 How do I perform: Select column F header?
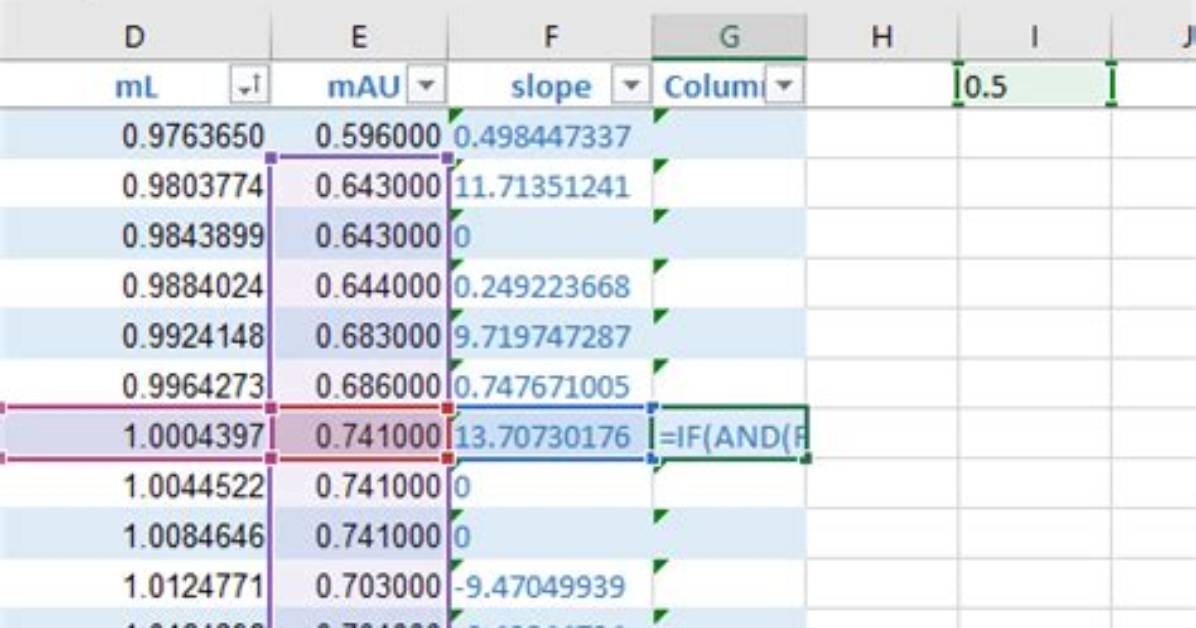point(550,37)
